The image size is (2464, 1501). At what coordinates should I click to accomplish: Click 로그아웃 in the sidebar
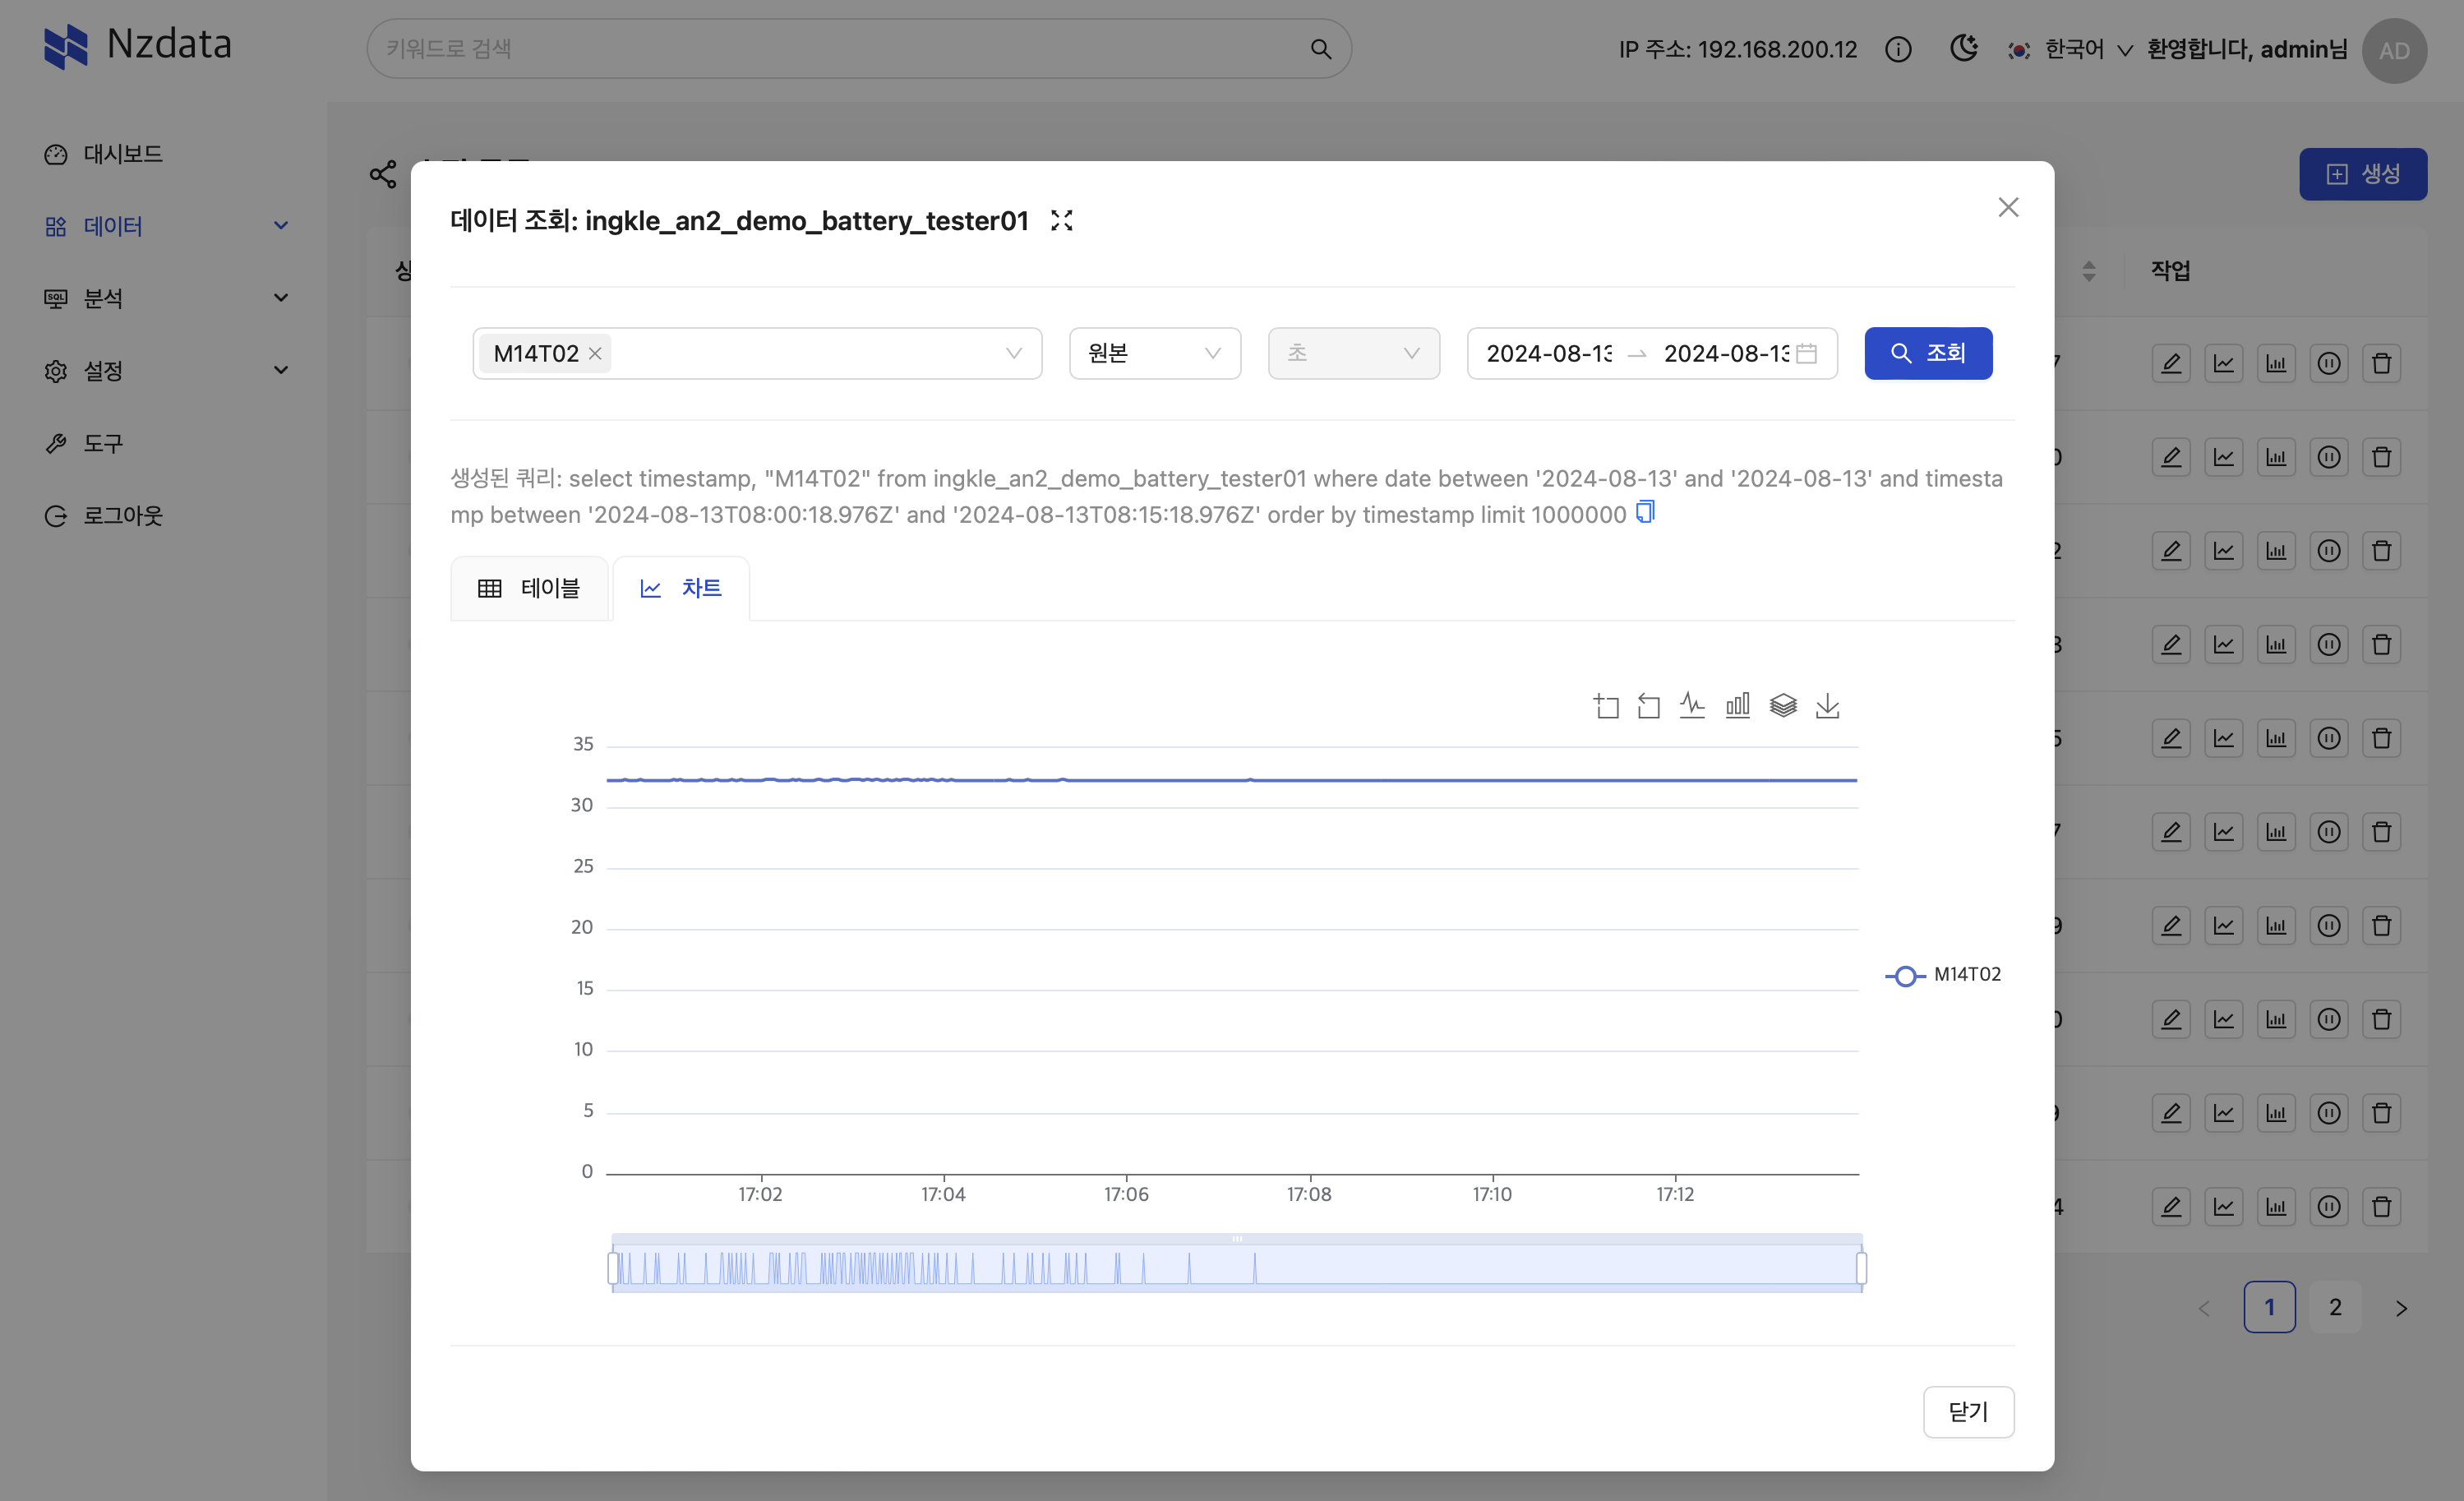pos(122,515)
